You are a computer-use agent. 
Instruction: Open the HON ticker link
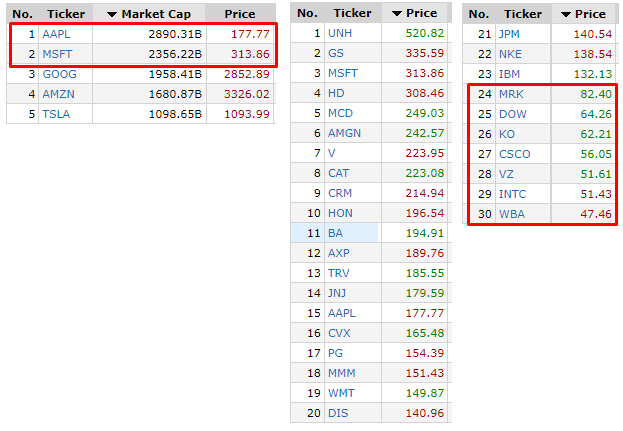click(x=341, y=213)
